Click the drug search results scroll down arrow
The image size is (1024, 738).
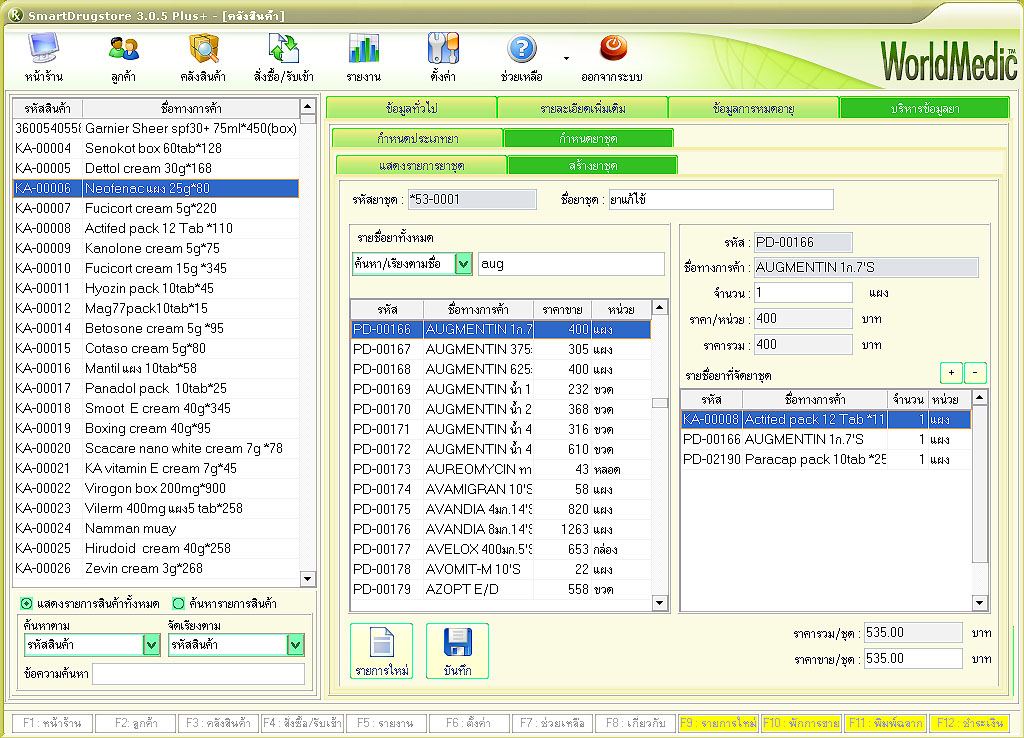click(x=660, y=603)
